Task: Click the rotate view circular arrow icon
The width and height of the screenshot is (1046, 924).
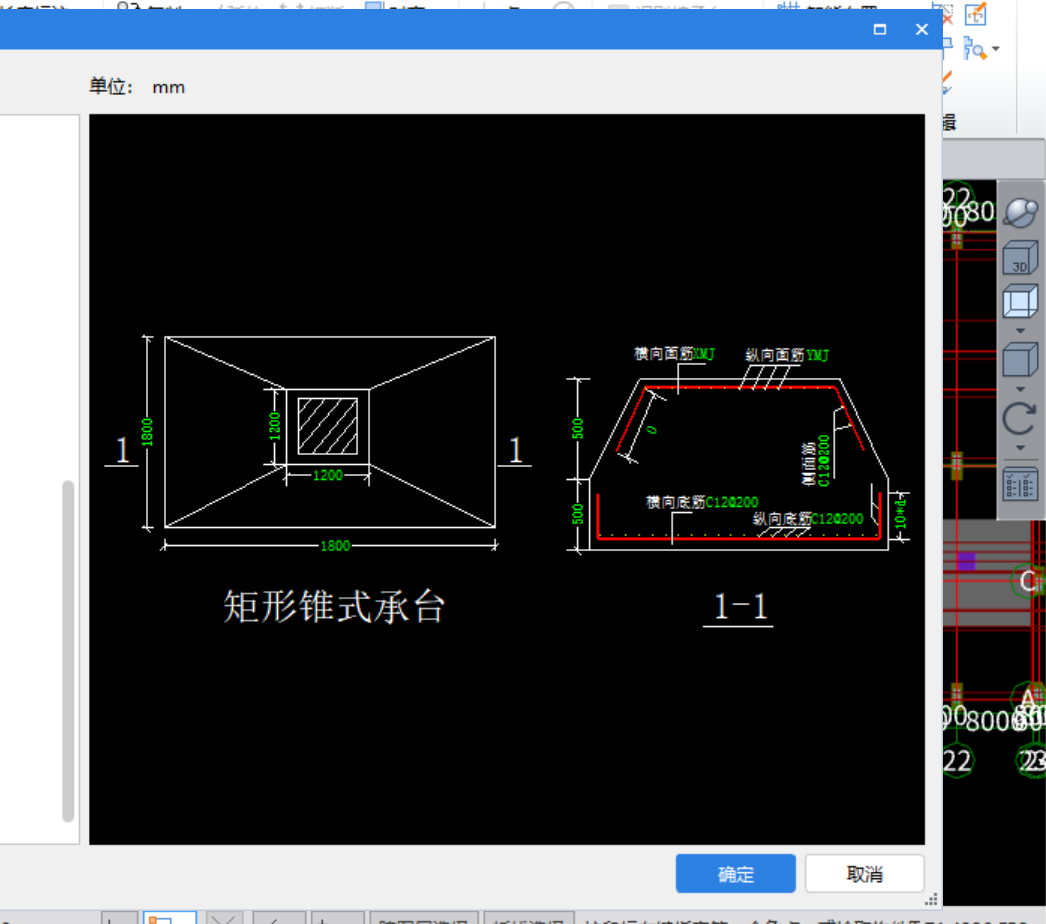Action: tap(1020, 419)
